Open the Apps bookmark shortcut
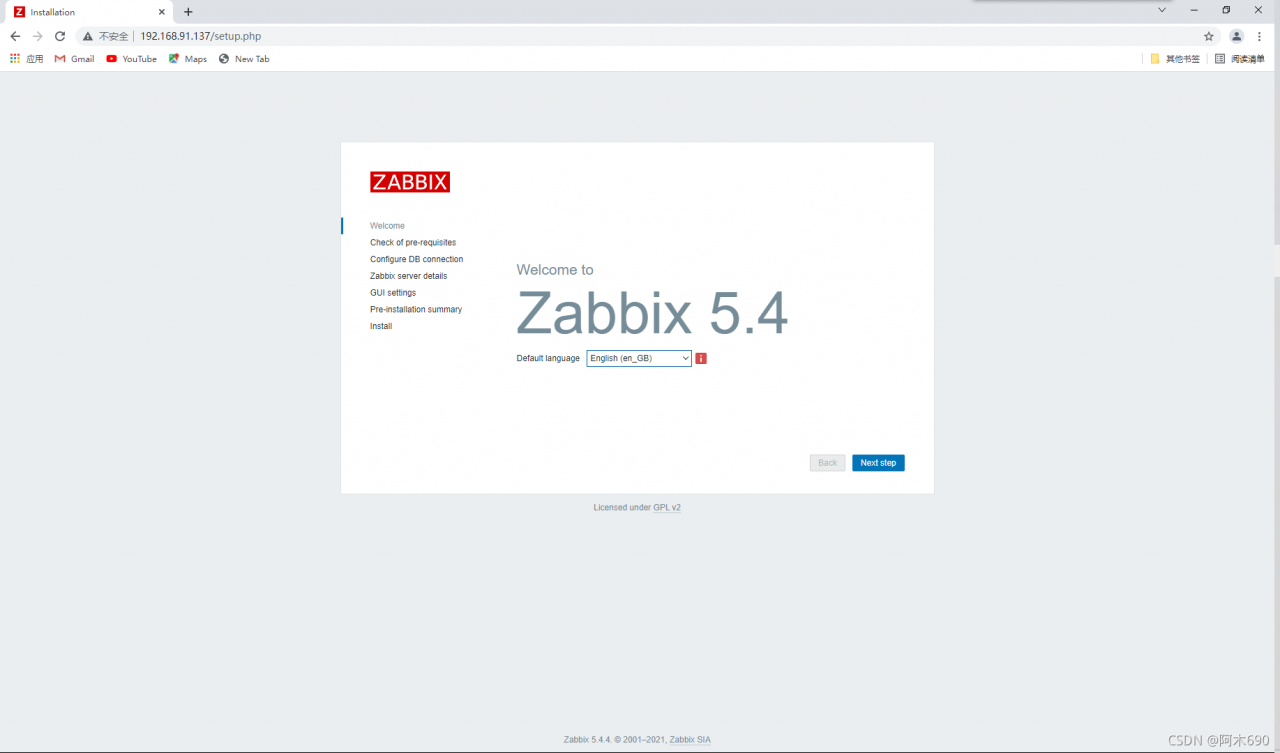 [27, 59]
